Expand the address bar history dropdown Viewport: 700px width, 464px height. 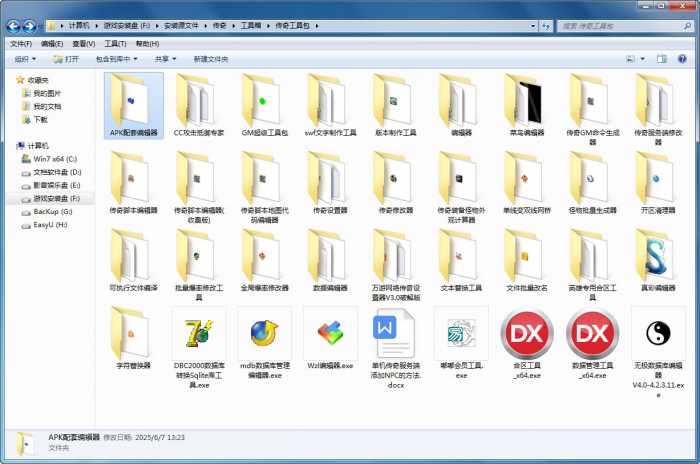[x=533, y=26]
